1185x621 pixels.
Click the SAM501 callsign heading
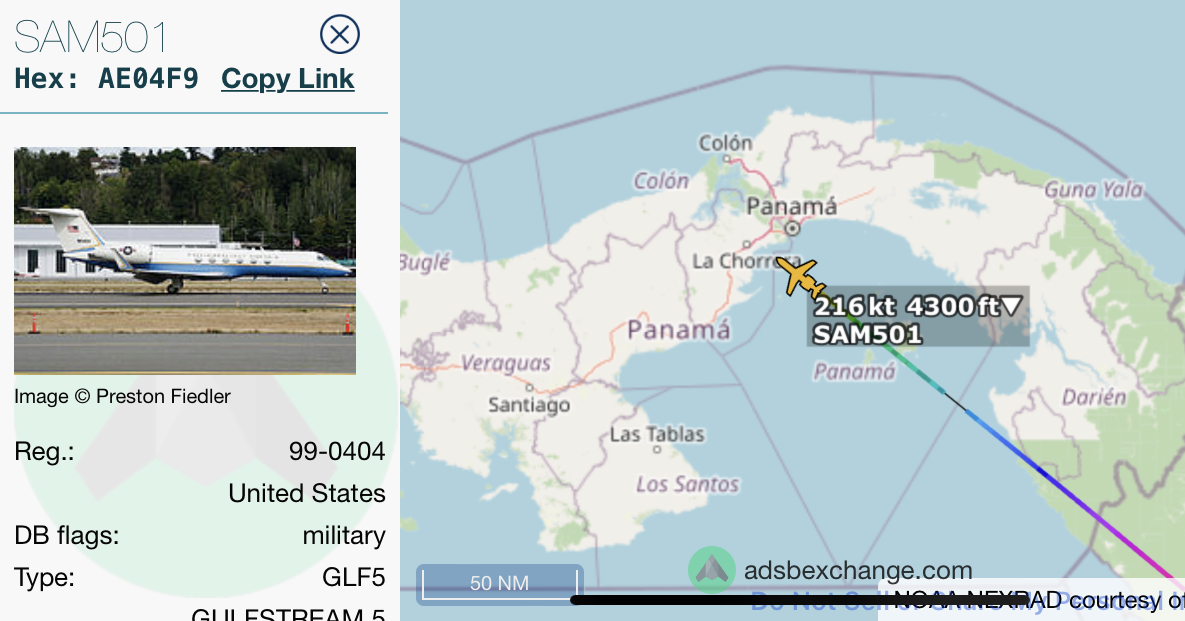click(90, 36)
